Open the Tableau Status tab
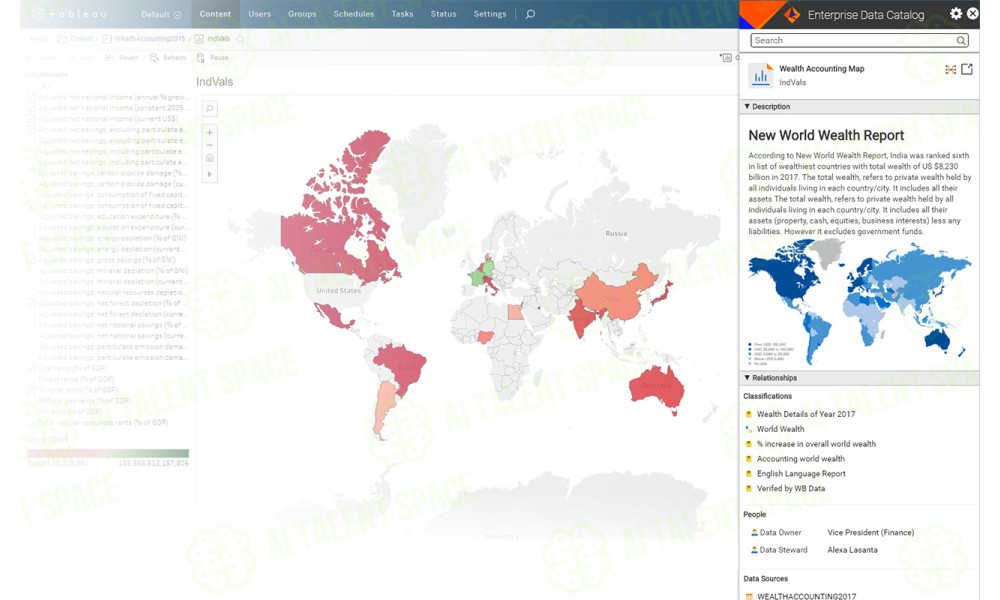Image resolution: width=1000 pixels, height=600 pixels. [x=443, y=14]
